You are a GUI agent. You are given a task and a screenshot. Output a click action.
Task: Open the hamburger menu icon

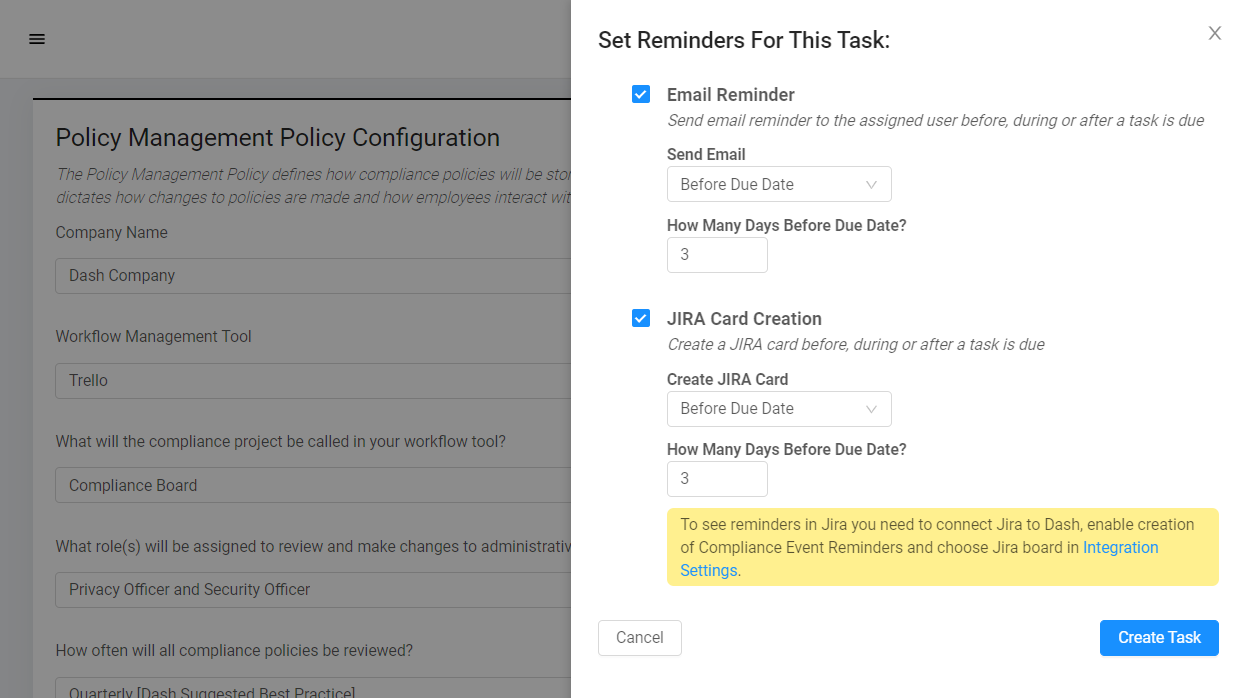pyautogui.click(x=37, y=39)
